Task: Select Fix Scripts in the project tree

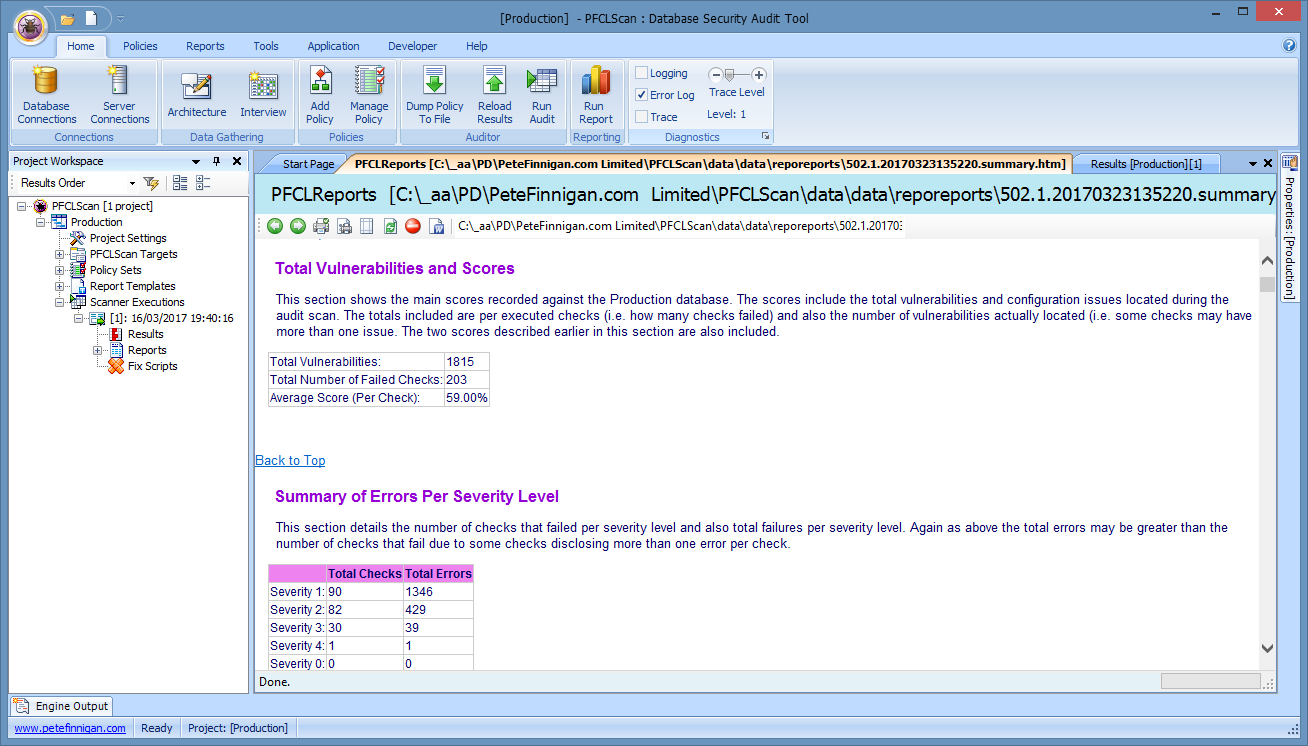Action: pos(152,366)
